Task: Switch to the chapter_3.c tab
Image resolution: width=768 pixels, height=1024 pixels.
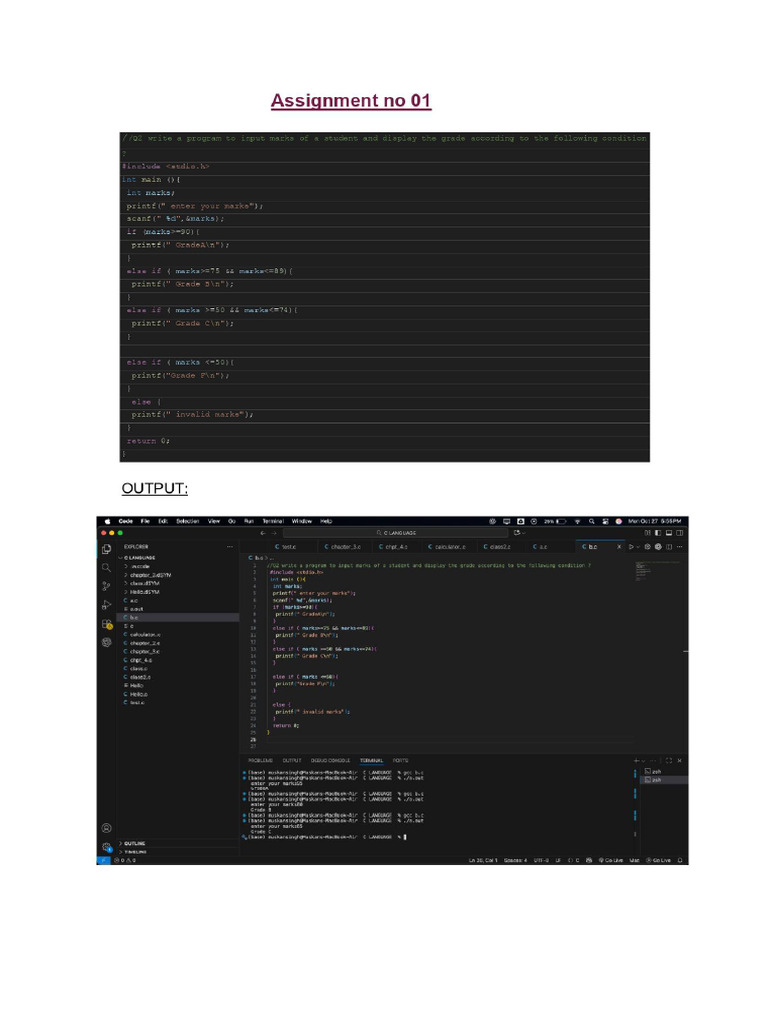Action: [343, 547]
